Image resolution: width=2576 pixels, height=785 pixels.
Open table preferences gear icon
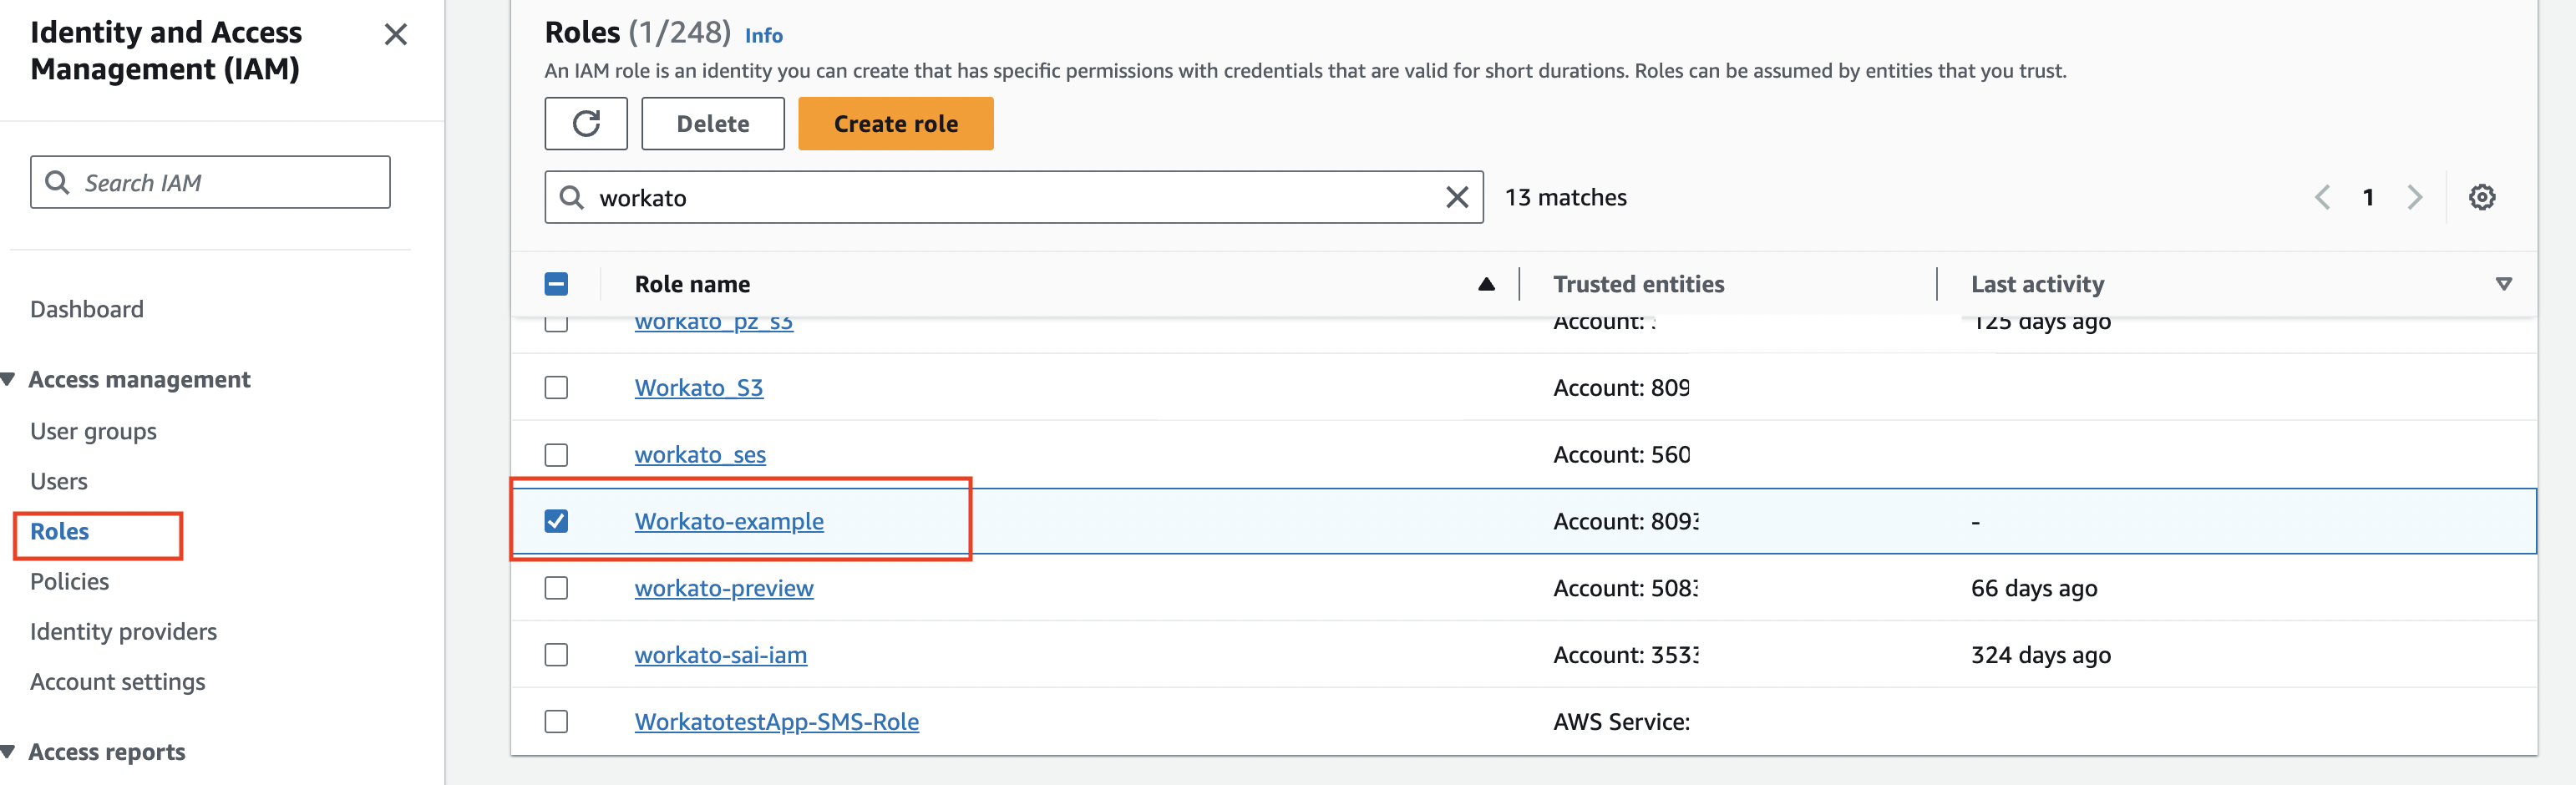pos(2481,197)
